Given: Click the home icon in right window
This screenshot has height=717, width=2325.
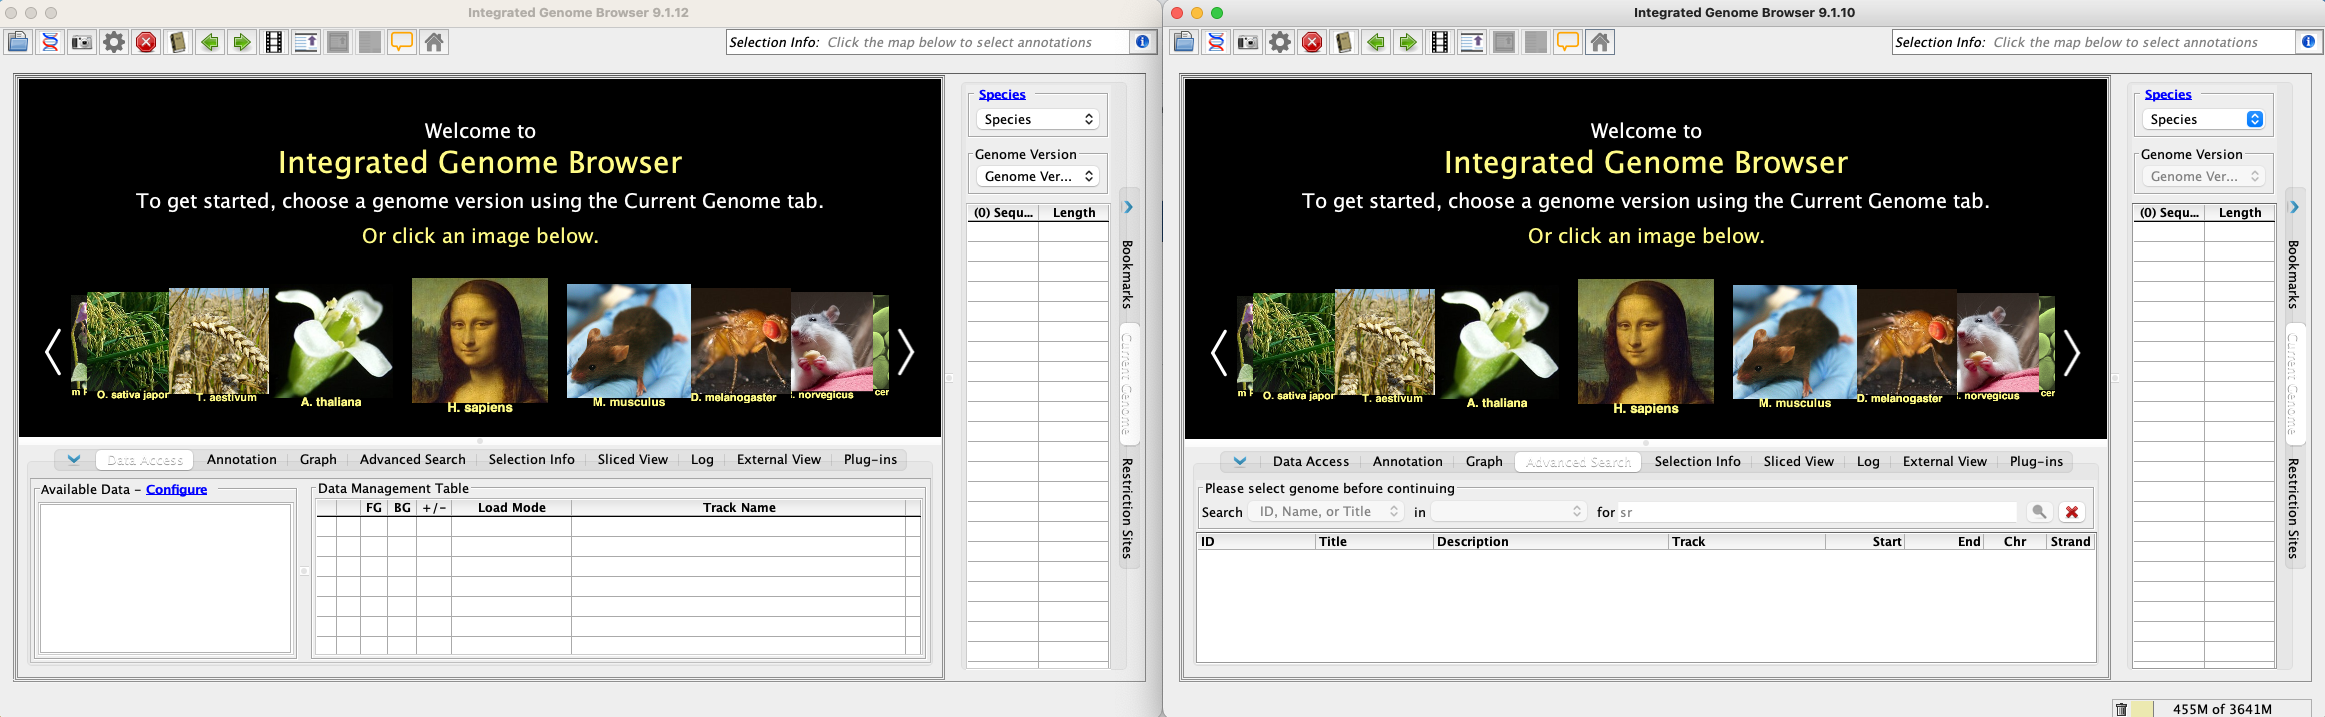Looking at the screenshot, I should (x=1600, y=42).
